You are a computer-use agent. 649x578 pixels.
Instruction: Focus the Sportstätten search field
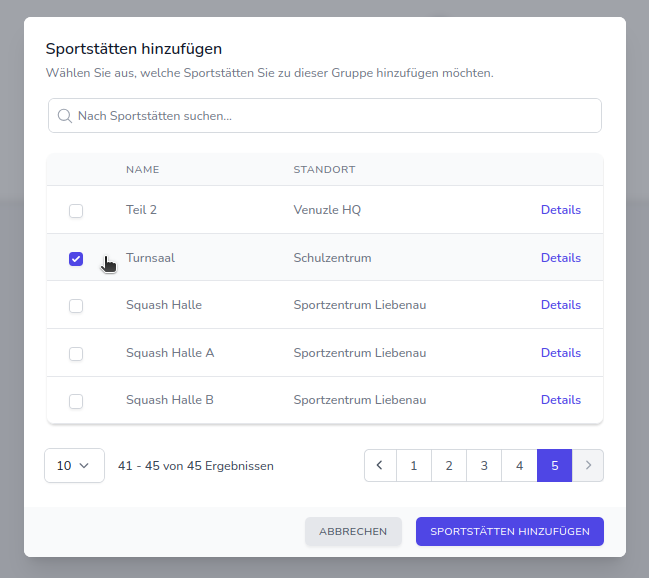[x=335, y=116]
